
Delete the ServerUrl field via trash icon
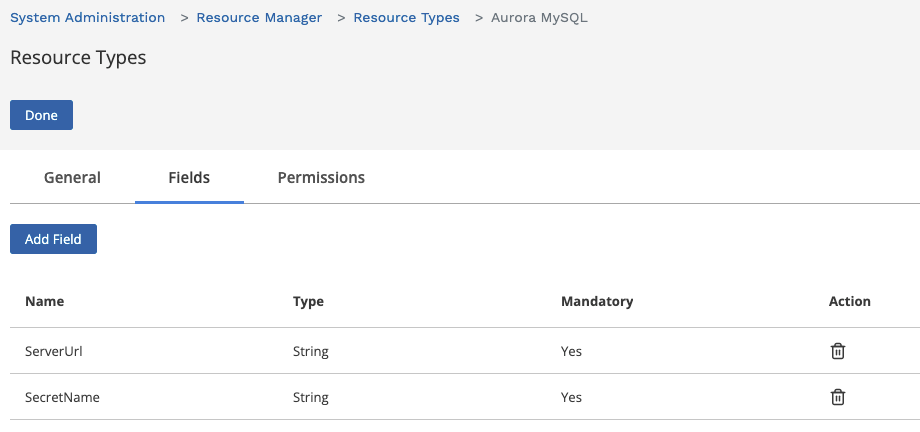(x=838, y=352)
